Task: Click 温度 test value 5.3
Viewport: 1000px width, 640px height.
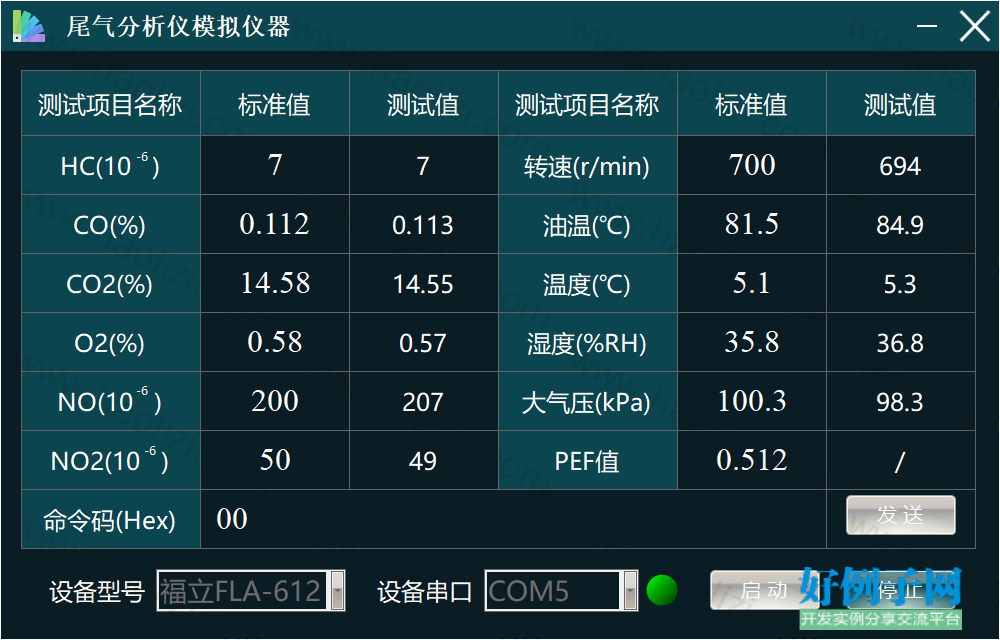Action: pyautogui.click(x=901, y=283)
